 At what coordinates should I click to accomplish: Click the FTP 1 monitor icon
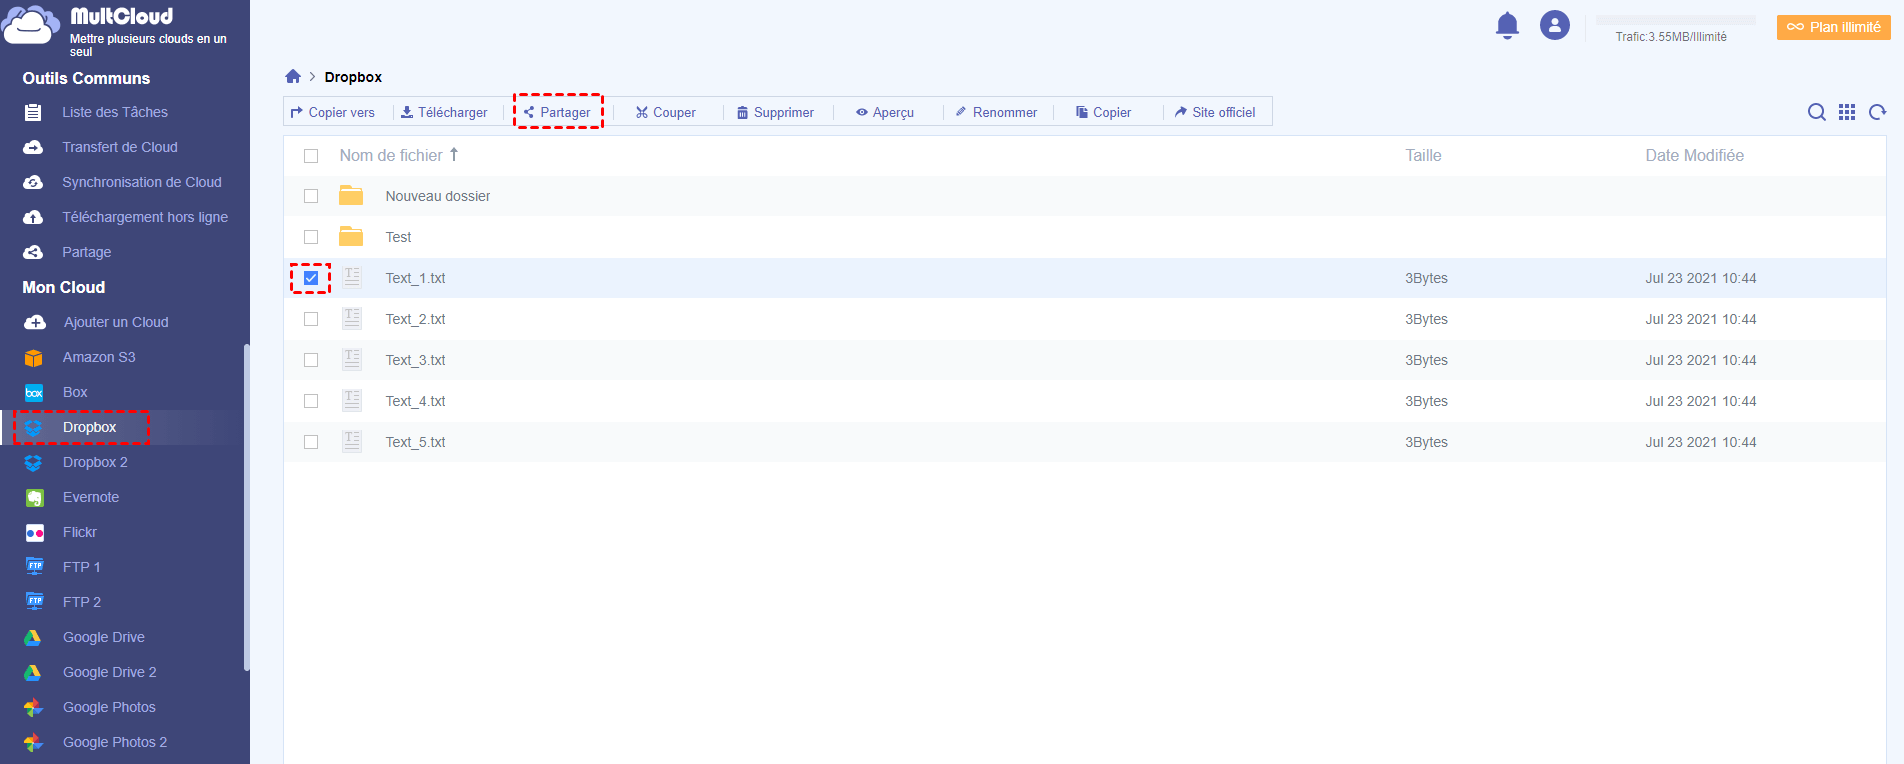[35, 567]
